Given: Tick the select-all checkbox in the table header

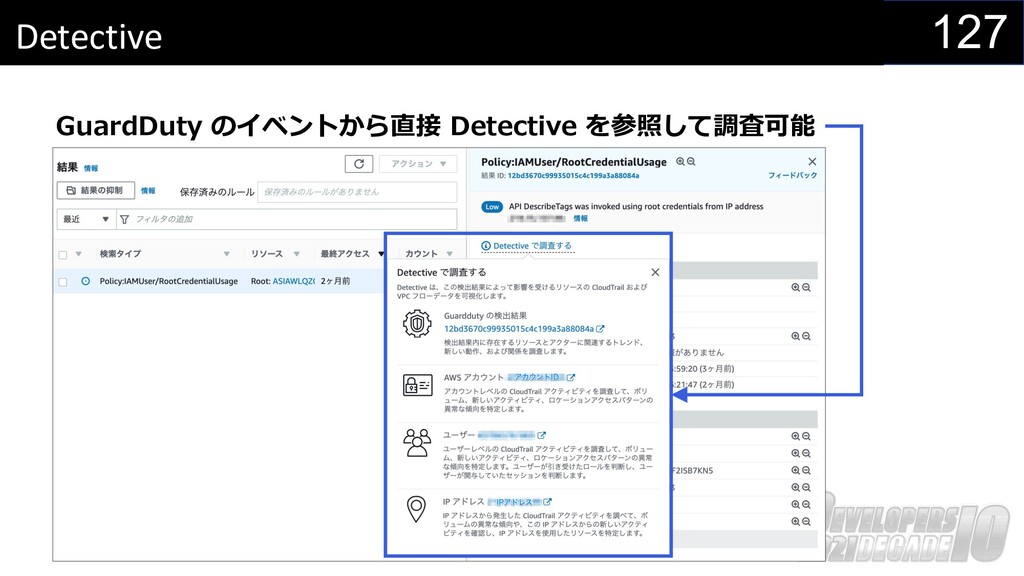Looking at the screenshot, I should click(x=63, y=255).
